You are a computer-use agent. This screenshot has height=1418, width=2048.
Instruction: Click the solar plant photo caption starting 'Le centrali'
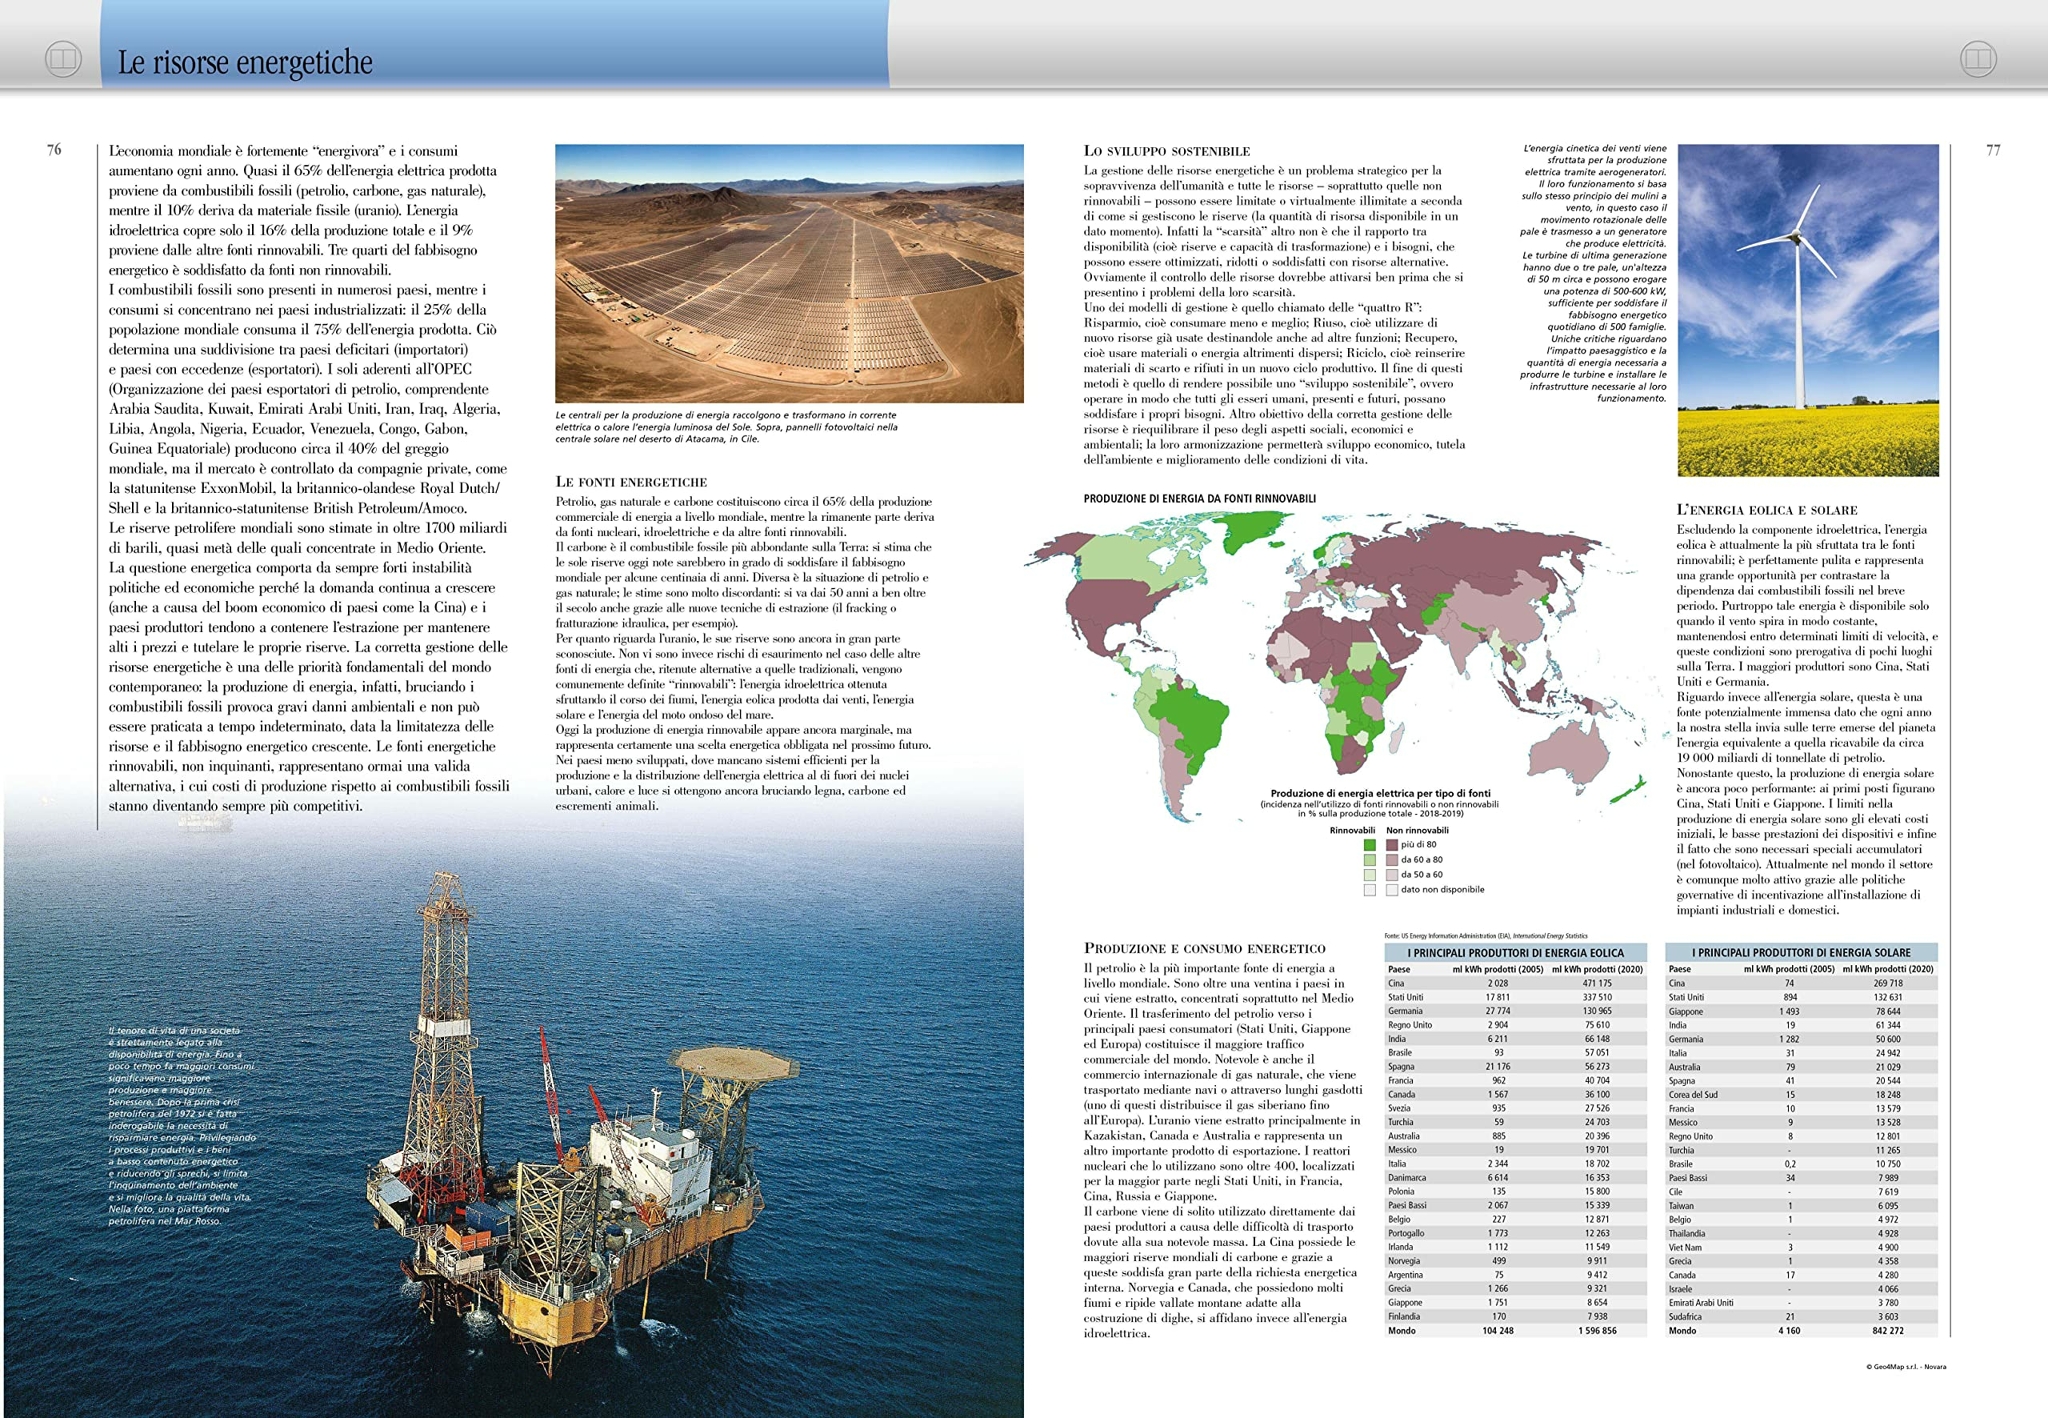click(727, 427)
